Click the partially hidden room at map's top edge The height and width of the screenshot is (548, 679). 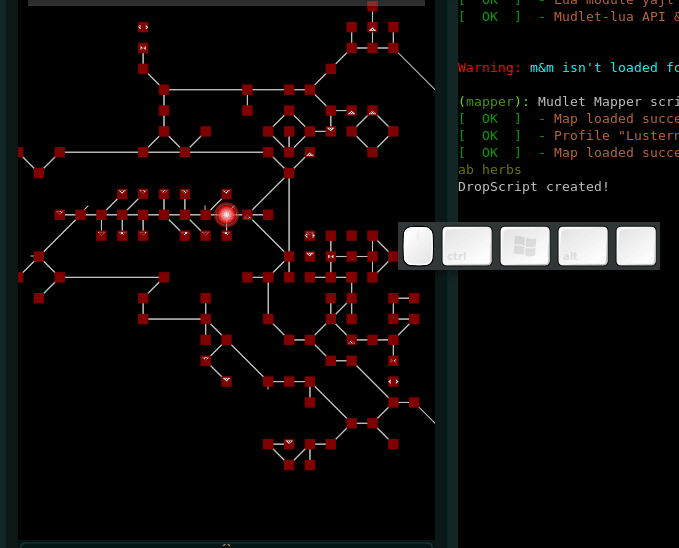(x=372, y=6)
